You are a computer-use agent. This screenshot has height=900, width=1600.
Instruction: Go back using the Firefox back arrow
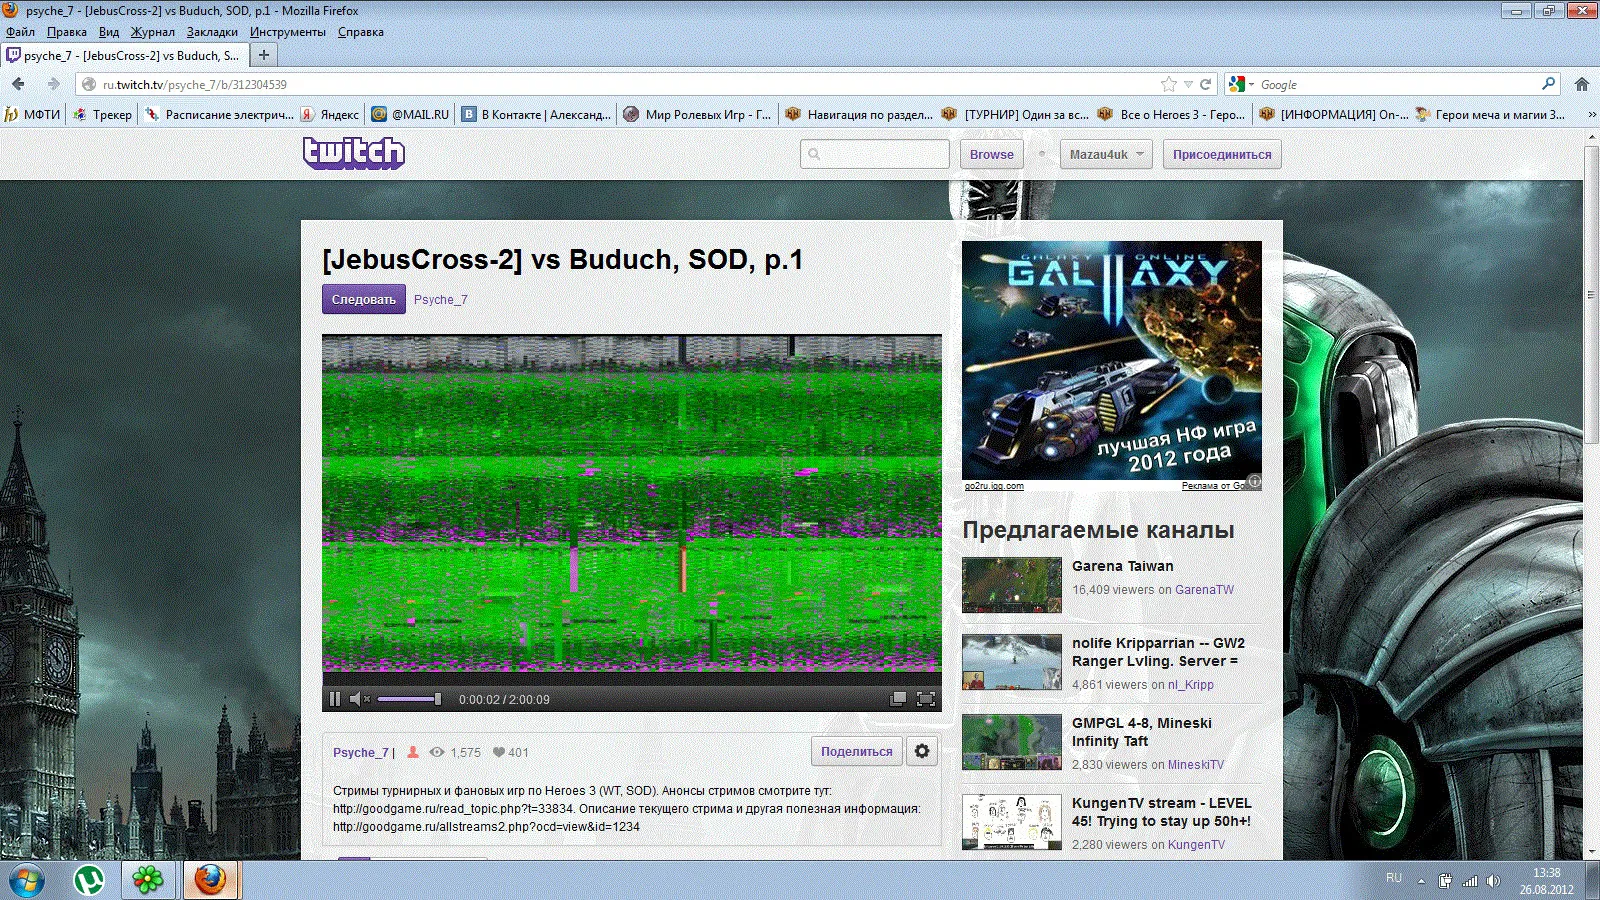tap(18, 84)
